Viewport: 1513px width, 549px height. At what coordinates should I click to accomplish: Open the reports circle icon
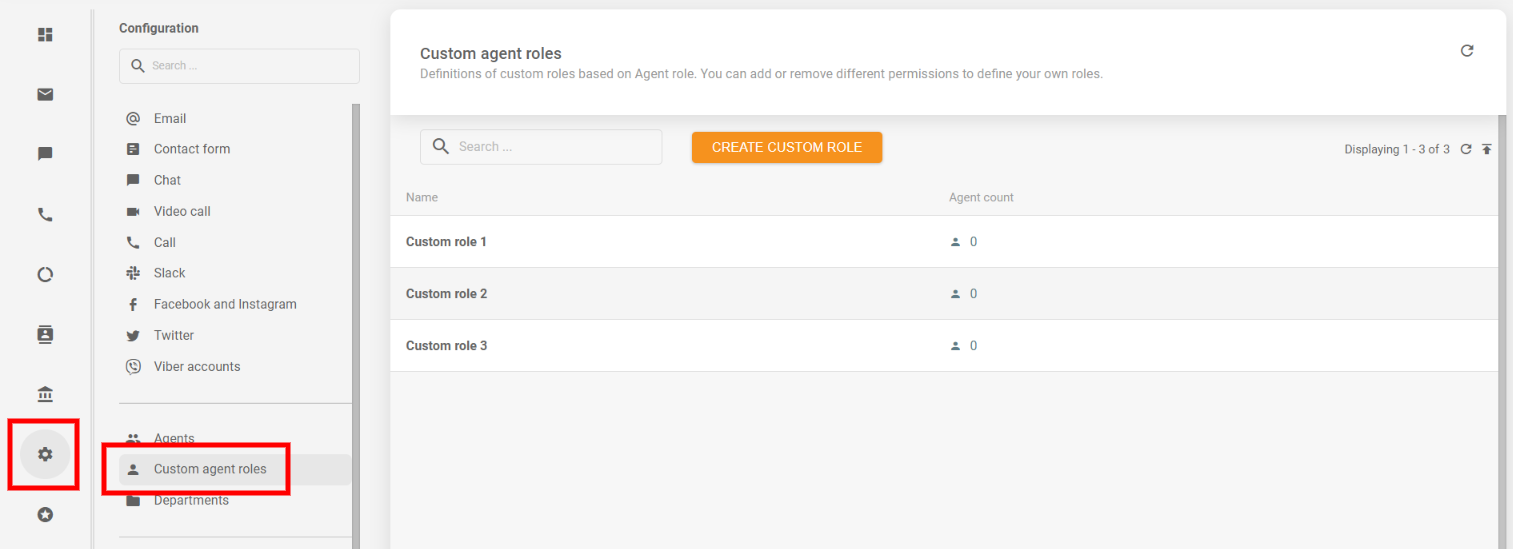click(x=45, y=274)
